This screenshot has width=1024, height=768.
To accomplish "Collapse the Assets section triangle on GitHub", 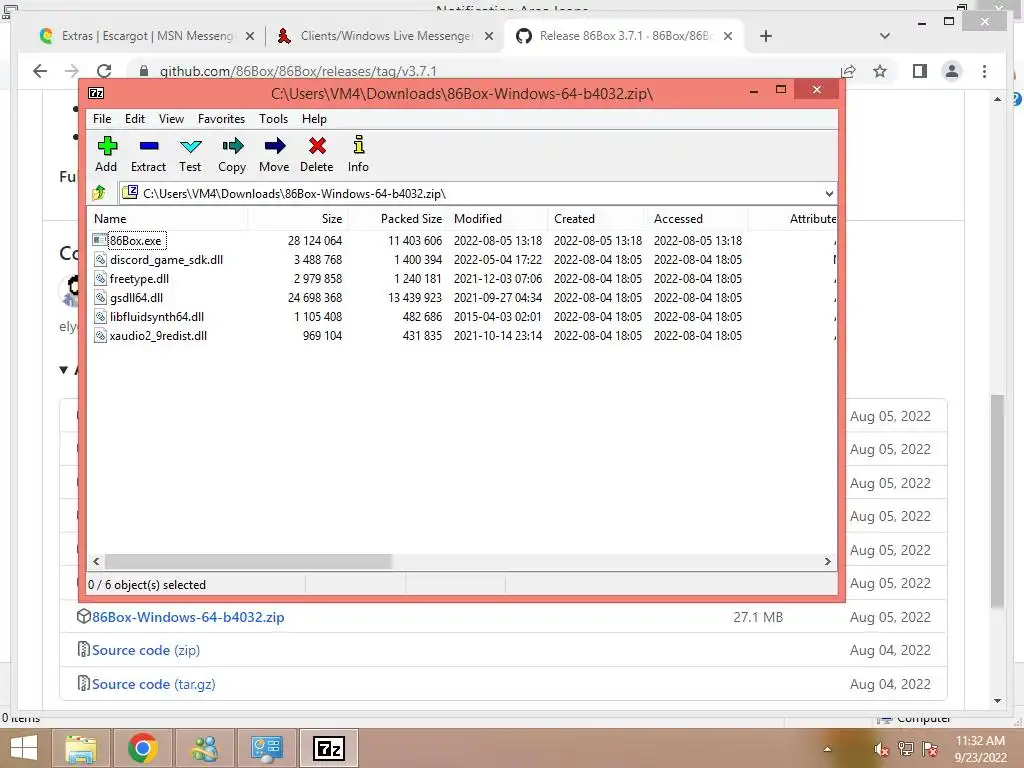I will point(63,370).
